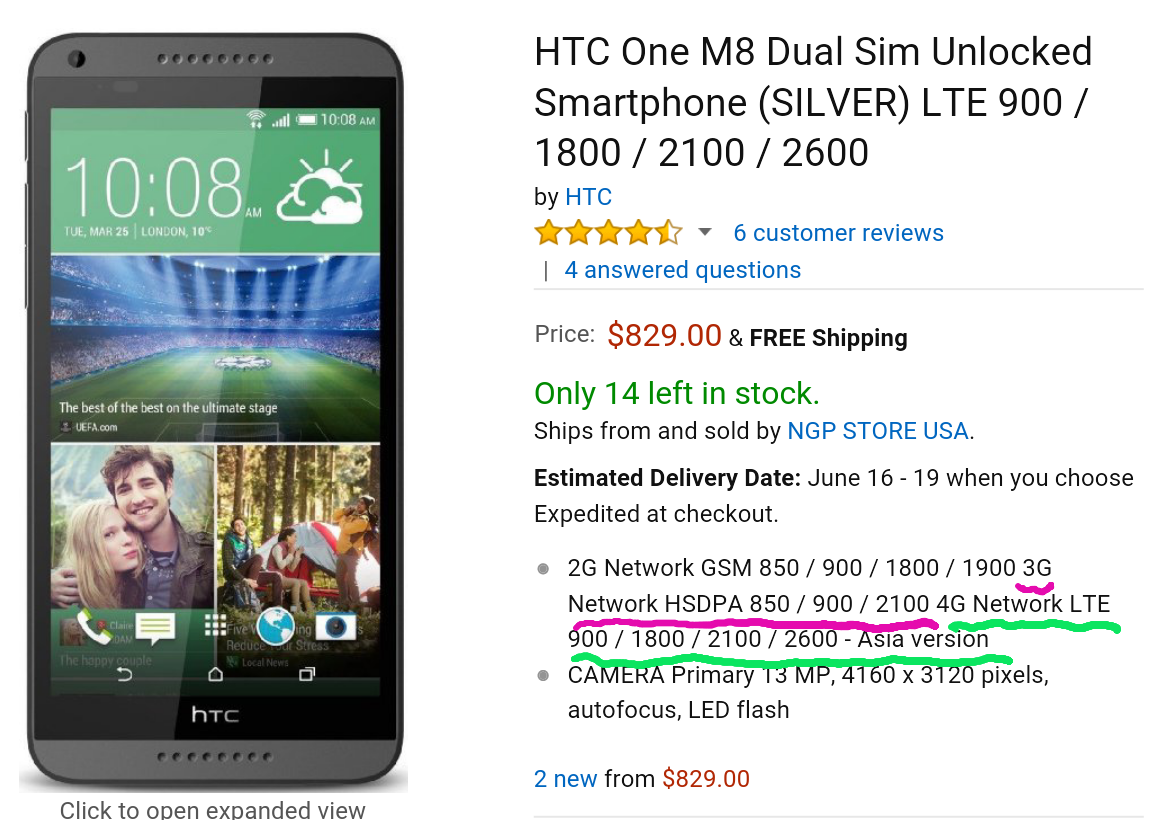Click the messages icon on phone screen
The height and width of the screenshot is (820, 1171).
point(155,628)
